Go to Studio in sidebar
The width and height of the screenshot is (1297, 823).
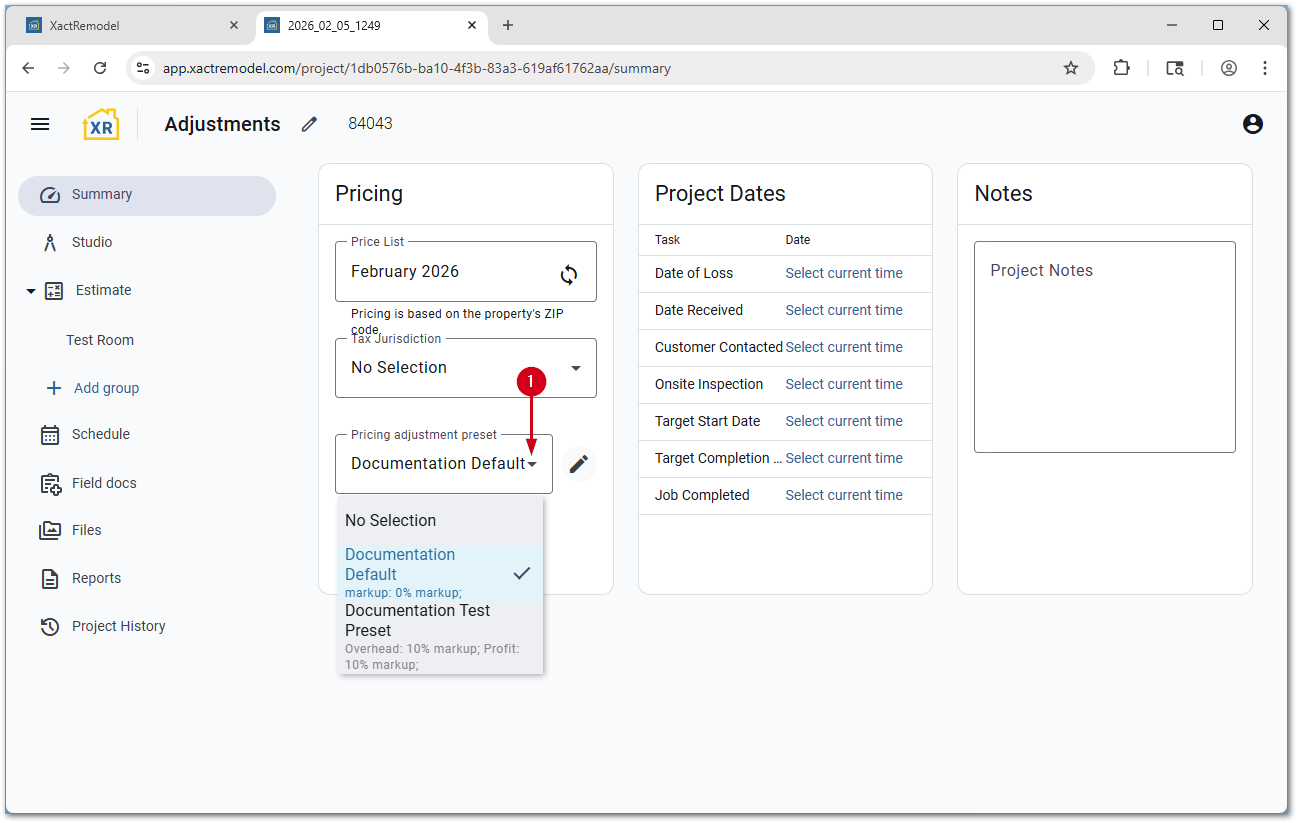(92, 242)
